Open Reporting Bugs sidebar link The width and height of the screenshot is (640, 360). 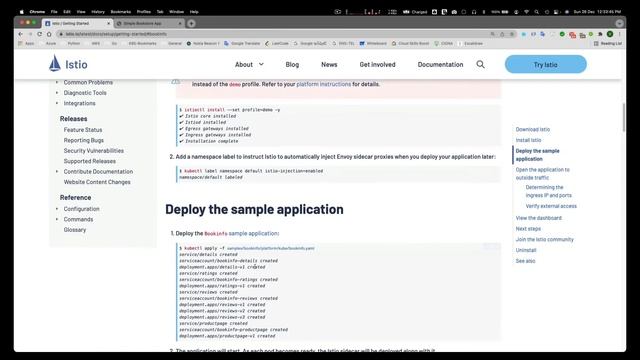(84, 140)
